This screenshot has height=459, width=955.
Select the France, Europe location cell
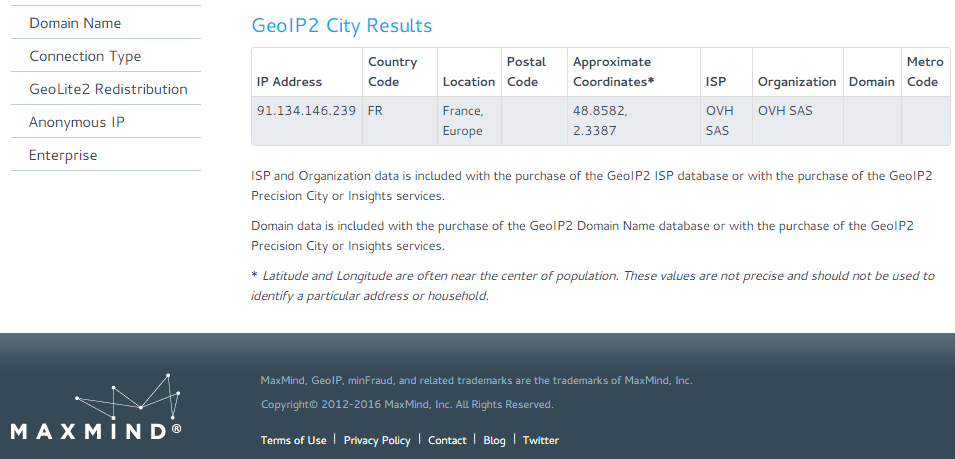pos(469,121)
